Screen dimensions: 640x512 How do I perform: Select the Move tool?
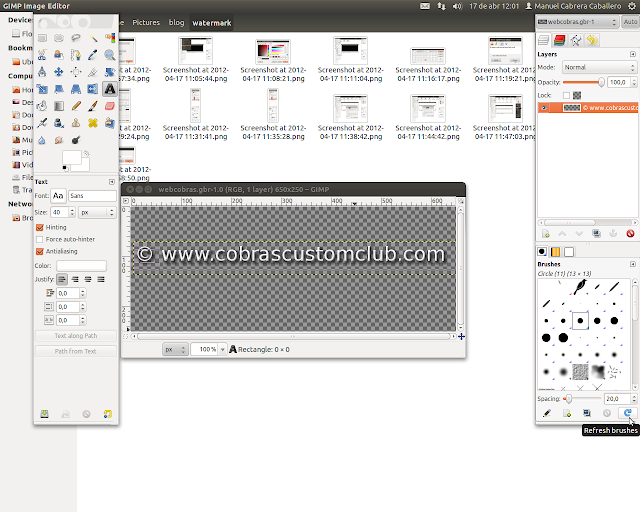click(x=59, y=72)
